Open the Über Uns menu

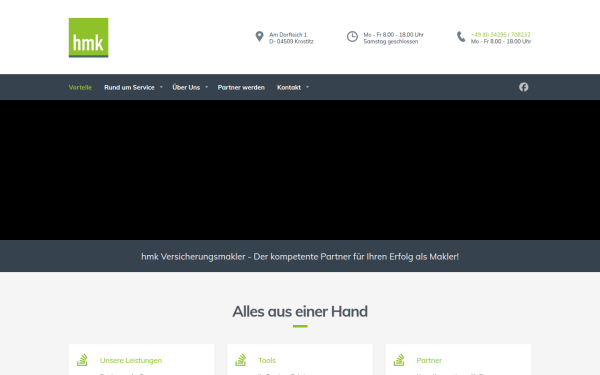[186, 88]
